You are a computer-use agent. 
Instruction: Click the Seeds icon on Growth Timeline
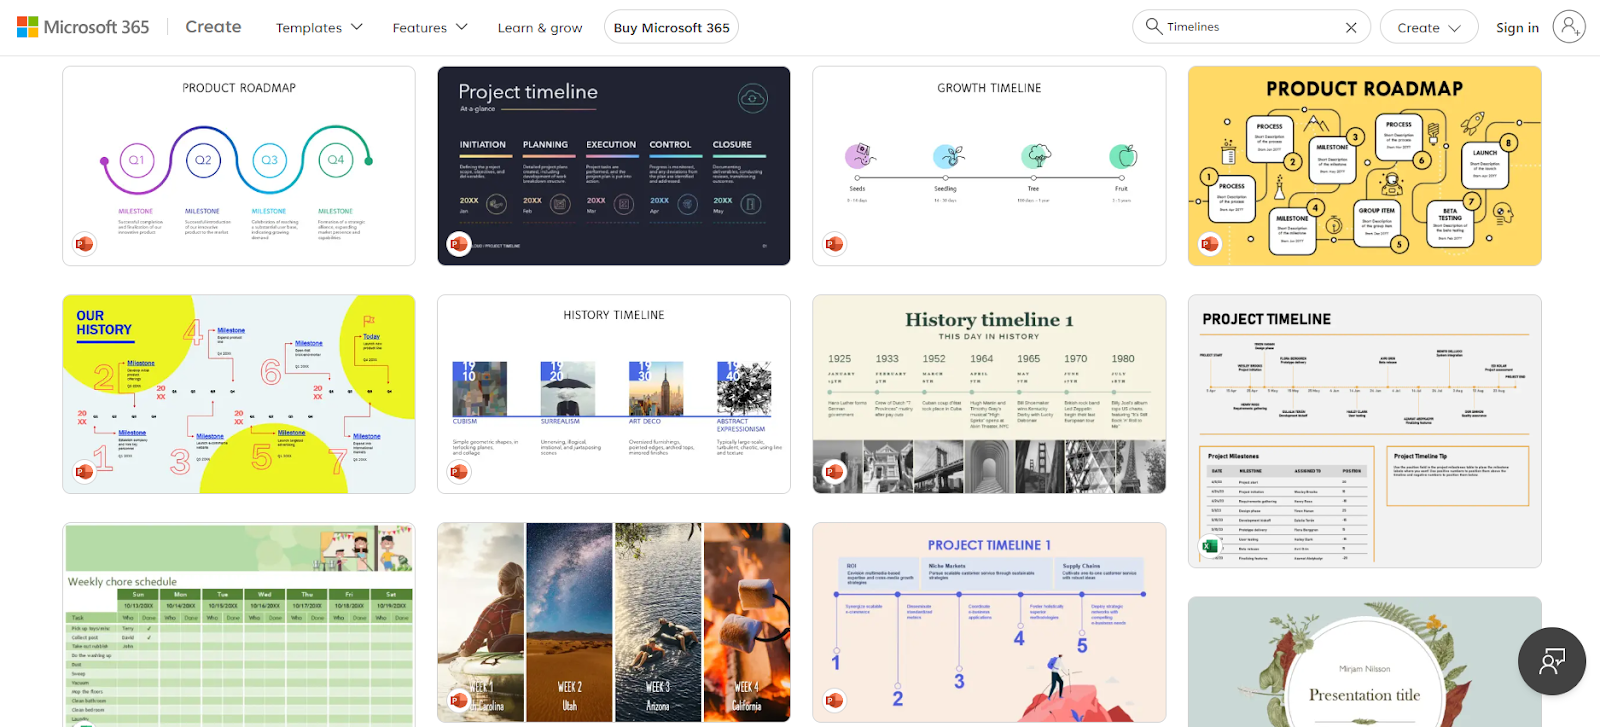click(x=860, y=156)
